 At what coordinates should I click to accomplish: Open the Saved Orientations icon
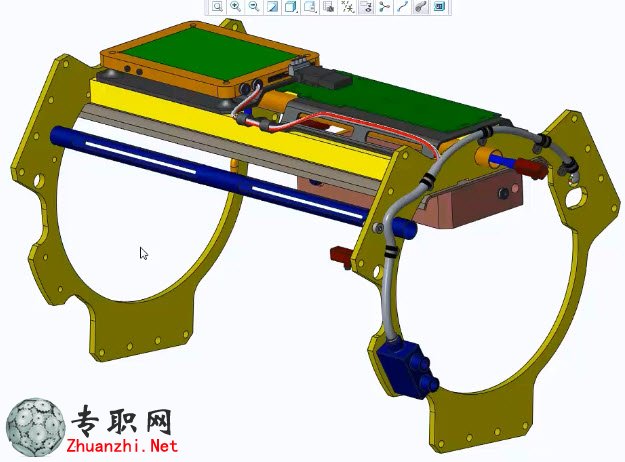[x=310, y=7]
